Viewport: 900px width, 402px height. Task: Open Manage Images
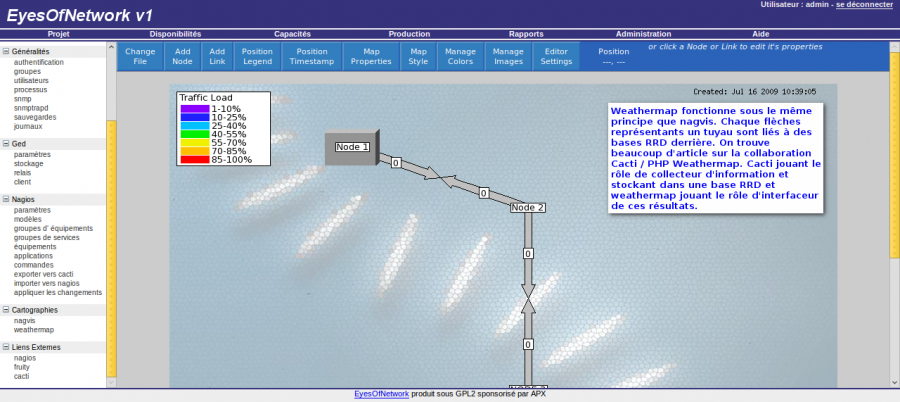pyautogui.click(x=508, y=56)
